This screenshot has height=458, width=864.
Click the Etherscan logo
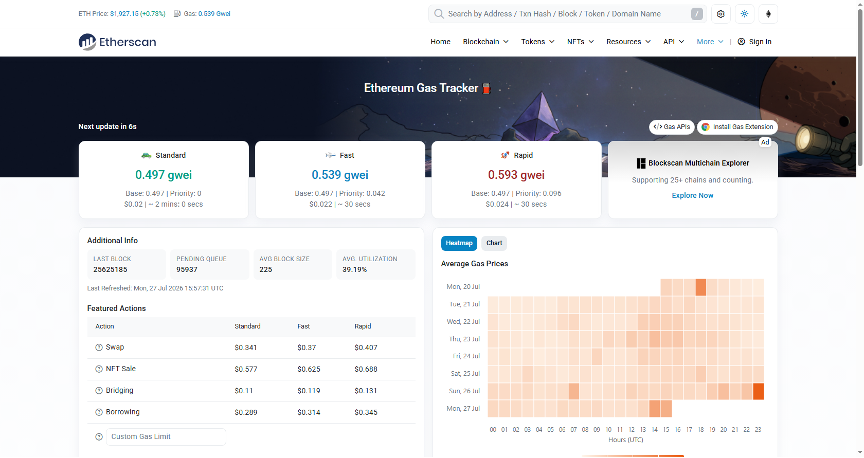click(117, 42)
